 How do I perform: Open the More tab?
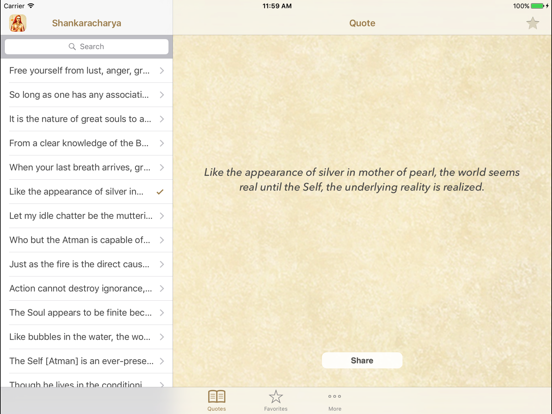coord(335,401)
